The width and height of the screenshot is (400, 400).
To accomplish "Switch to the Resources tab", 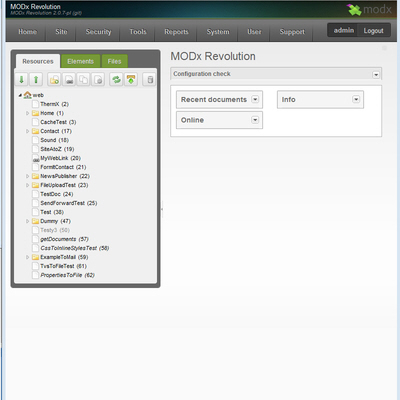I will pos(38,61).
